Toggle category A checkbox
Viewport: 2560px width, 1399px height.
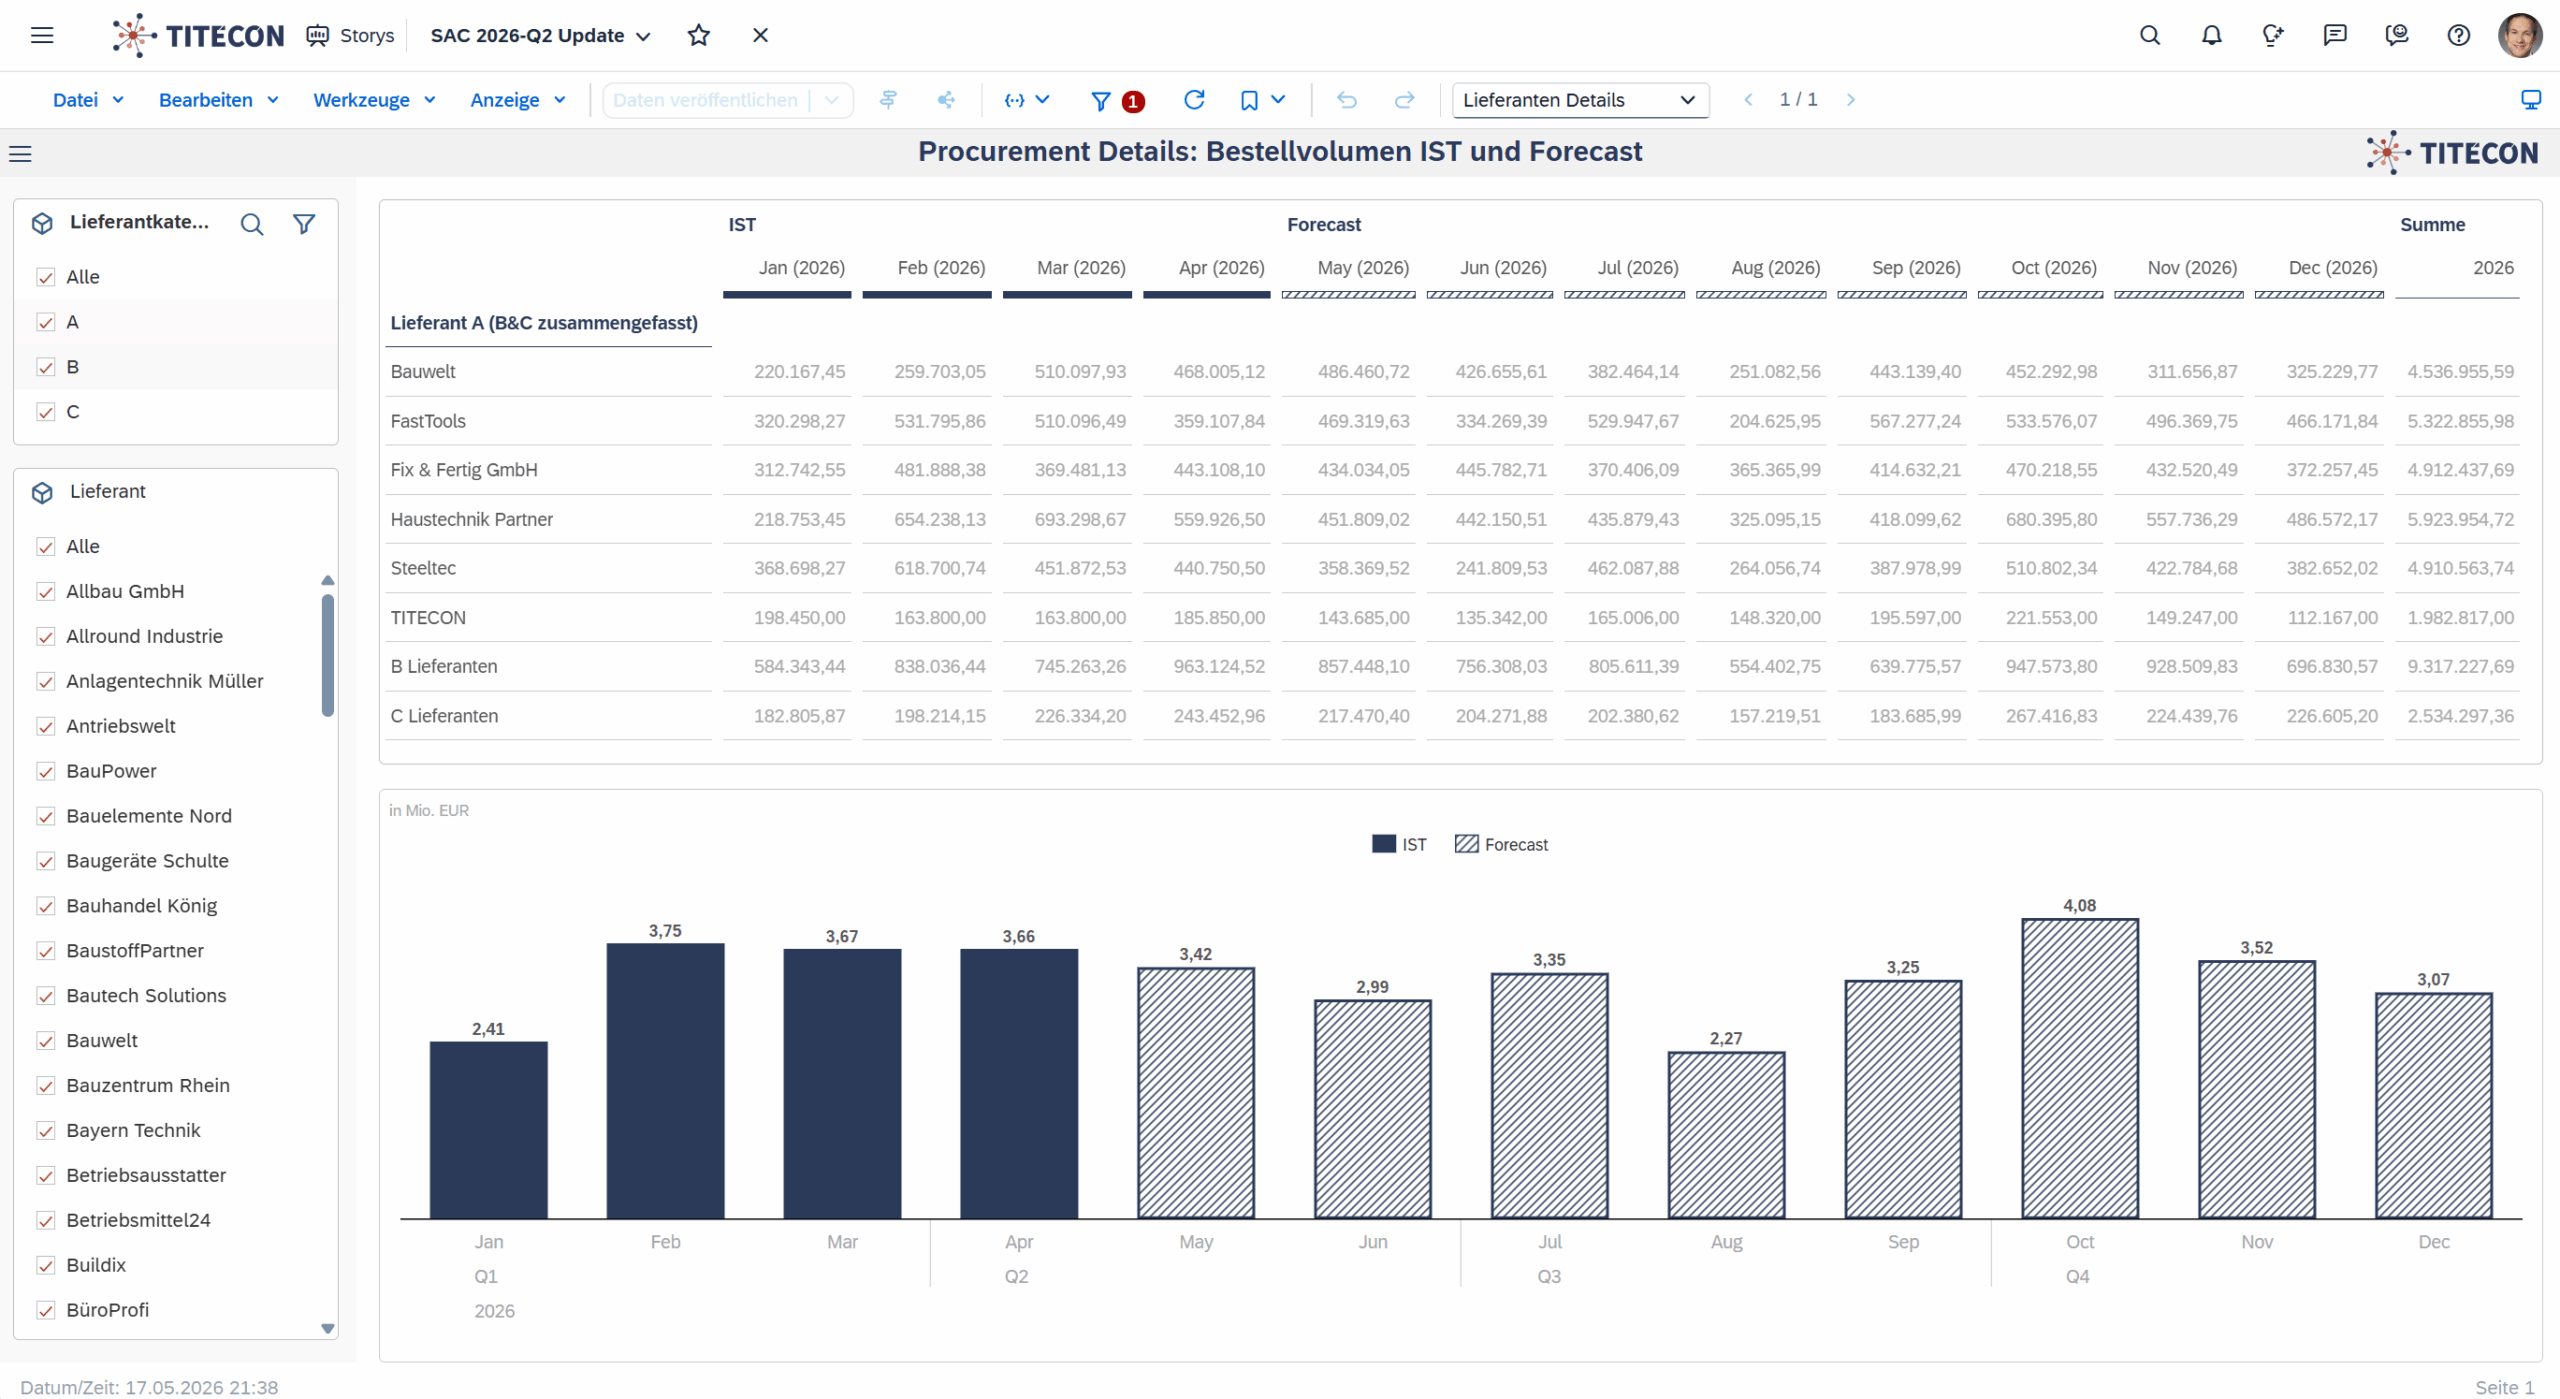pos(45,322)
